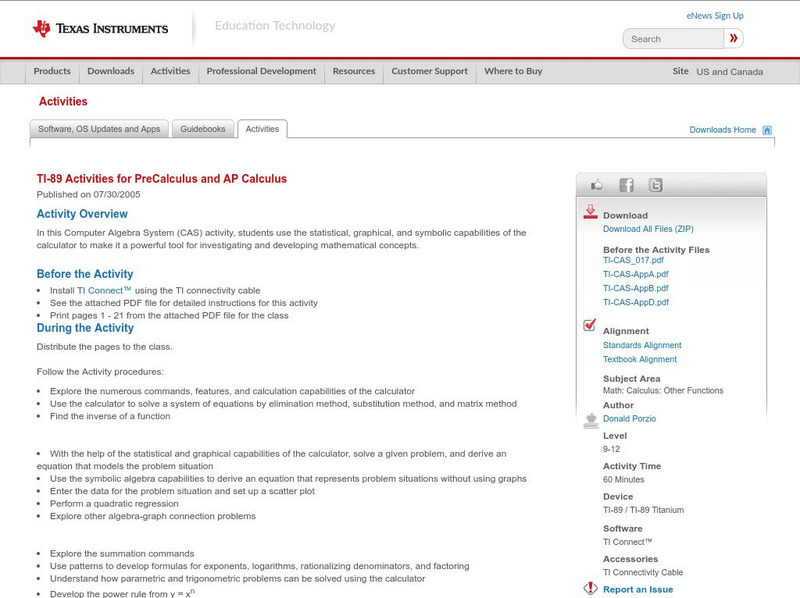Click the search submit arrow button
Image resolution: width=800 pixels, height=598 pixels.
pyautogui.click(x=734, y=38)
